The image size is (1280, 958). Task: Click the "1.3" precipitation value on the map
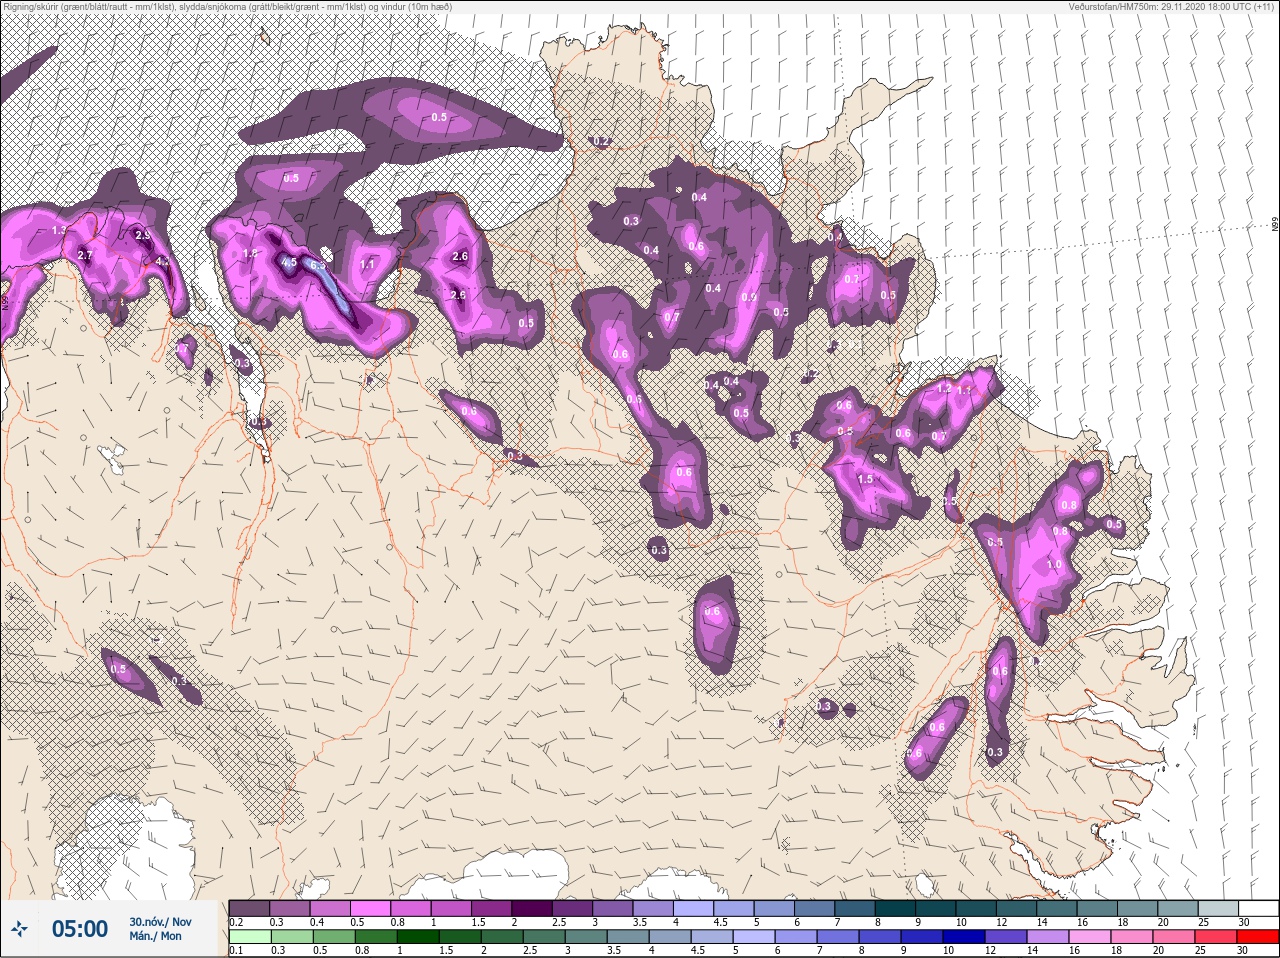click(x=58, y=231)
